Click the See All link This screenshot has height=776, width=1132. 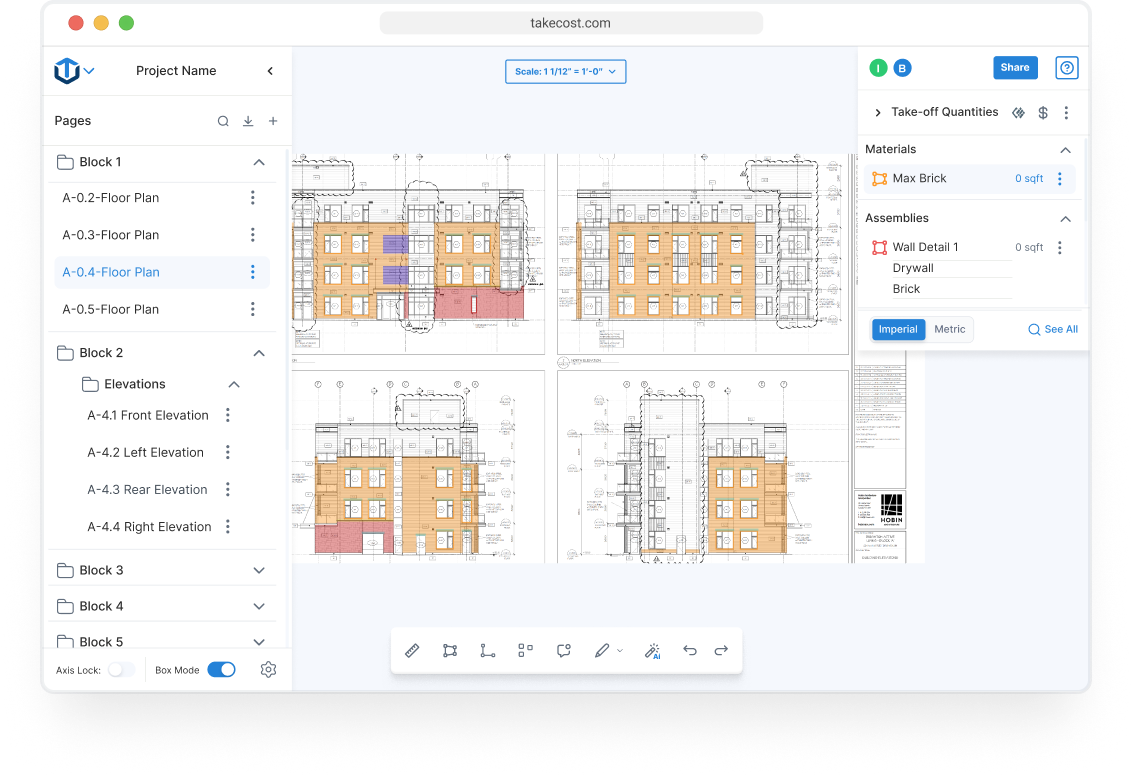point(1053,329)
